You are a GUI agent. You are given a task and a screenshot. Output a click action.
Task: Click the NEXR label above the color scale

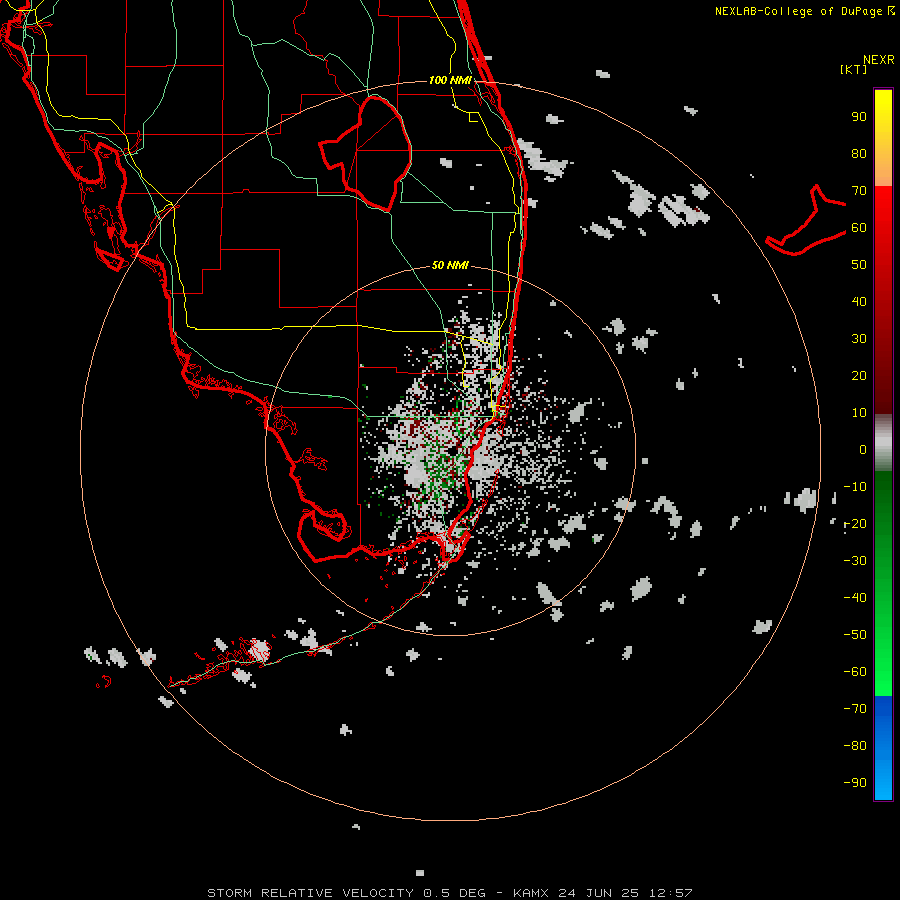coord(879,60)
